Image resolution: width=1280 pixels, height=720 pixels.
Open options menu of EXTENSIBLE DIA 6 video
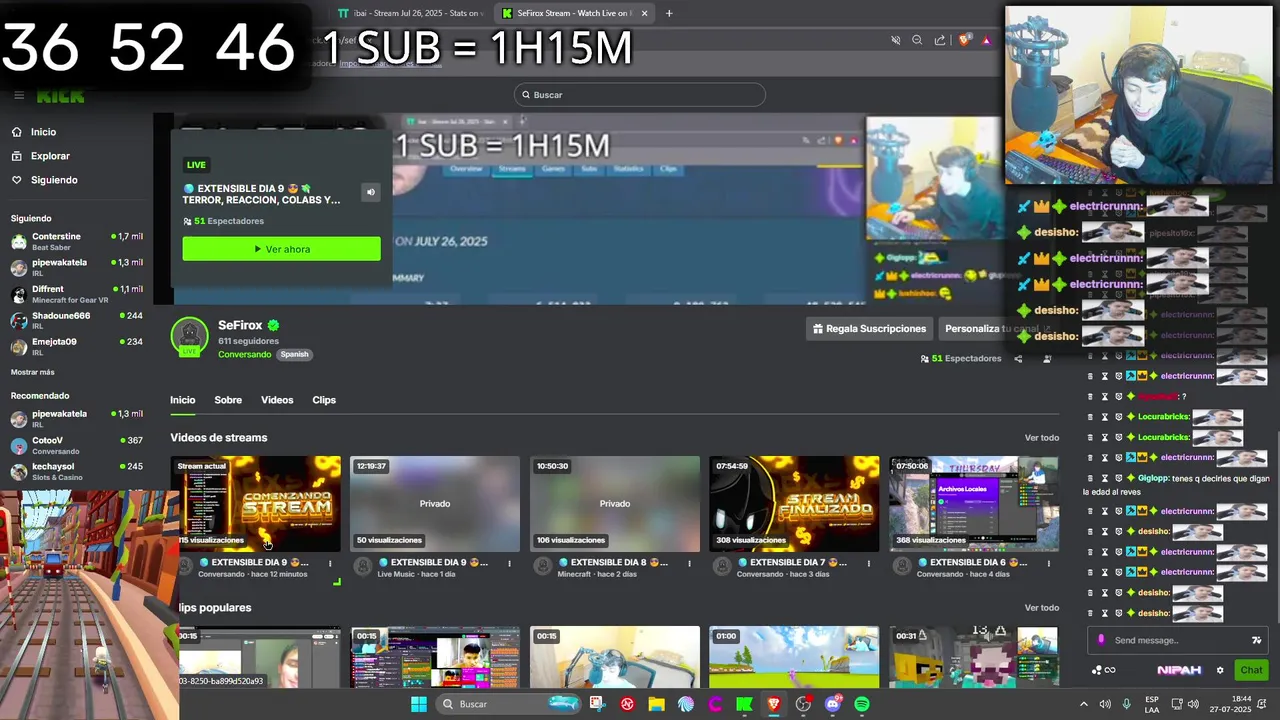[1048, 563]
